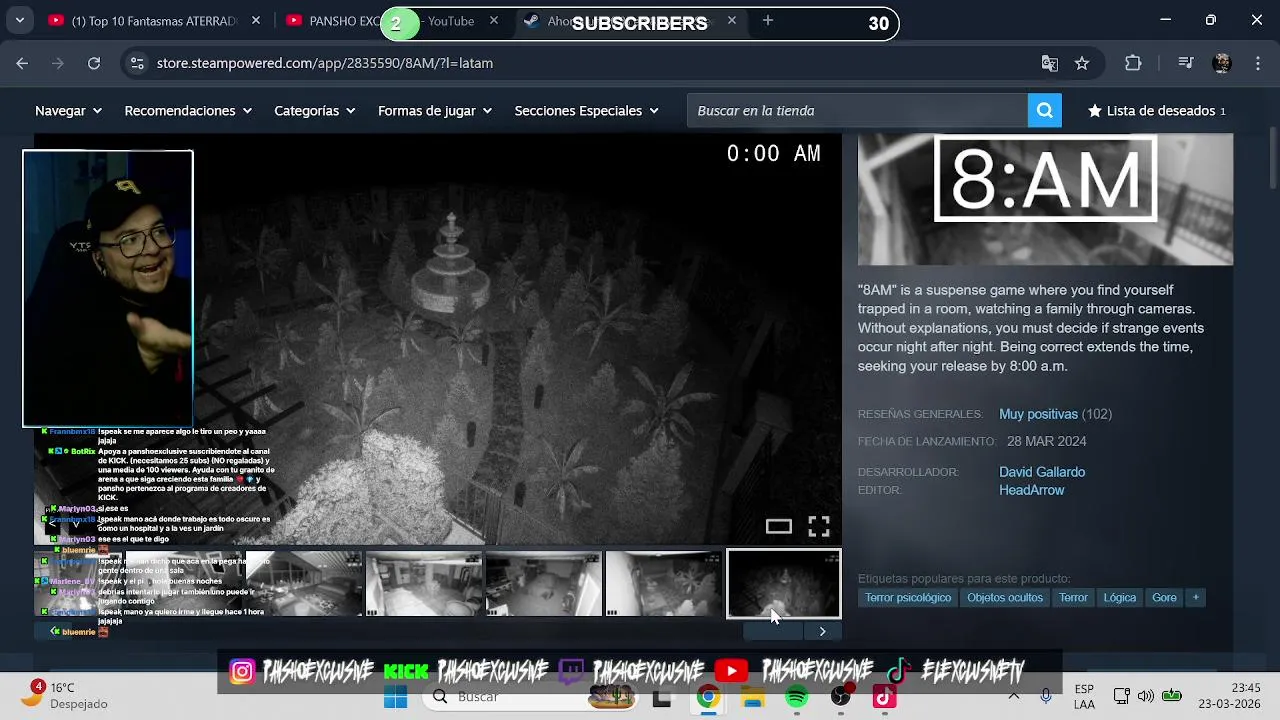Image resolution: width=1280 pixels, height=720 pixels.
Task: Select the Terror psicológico tag
Action: coord(908,597)
